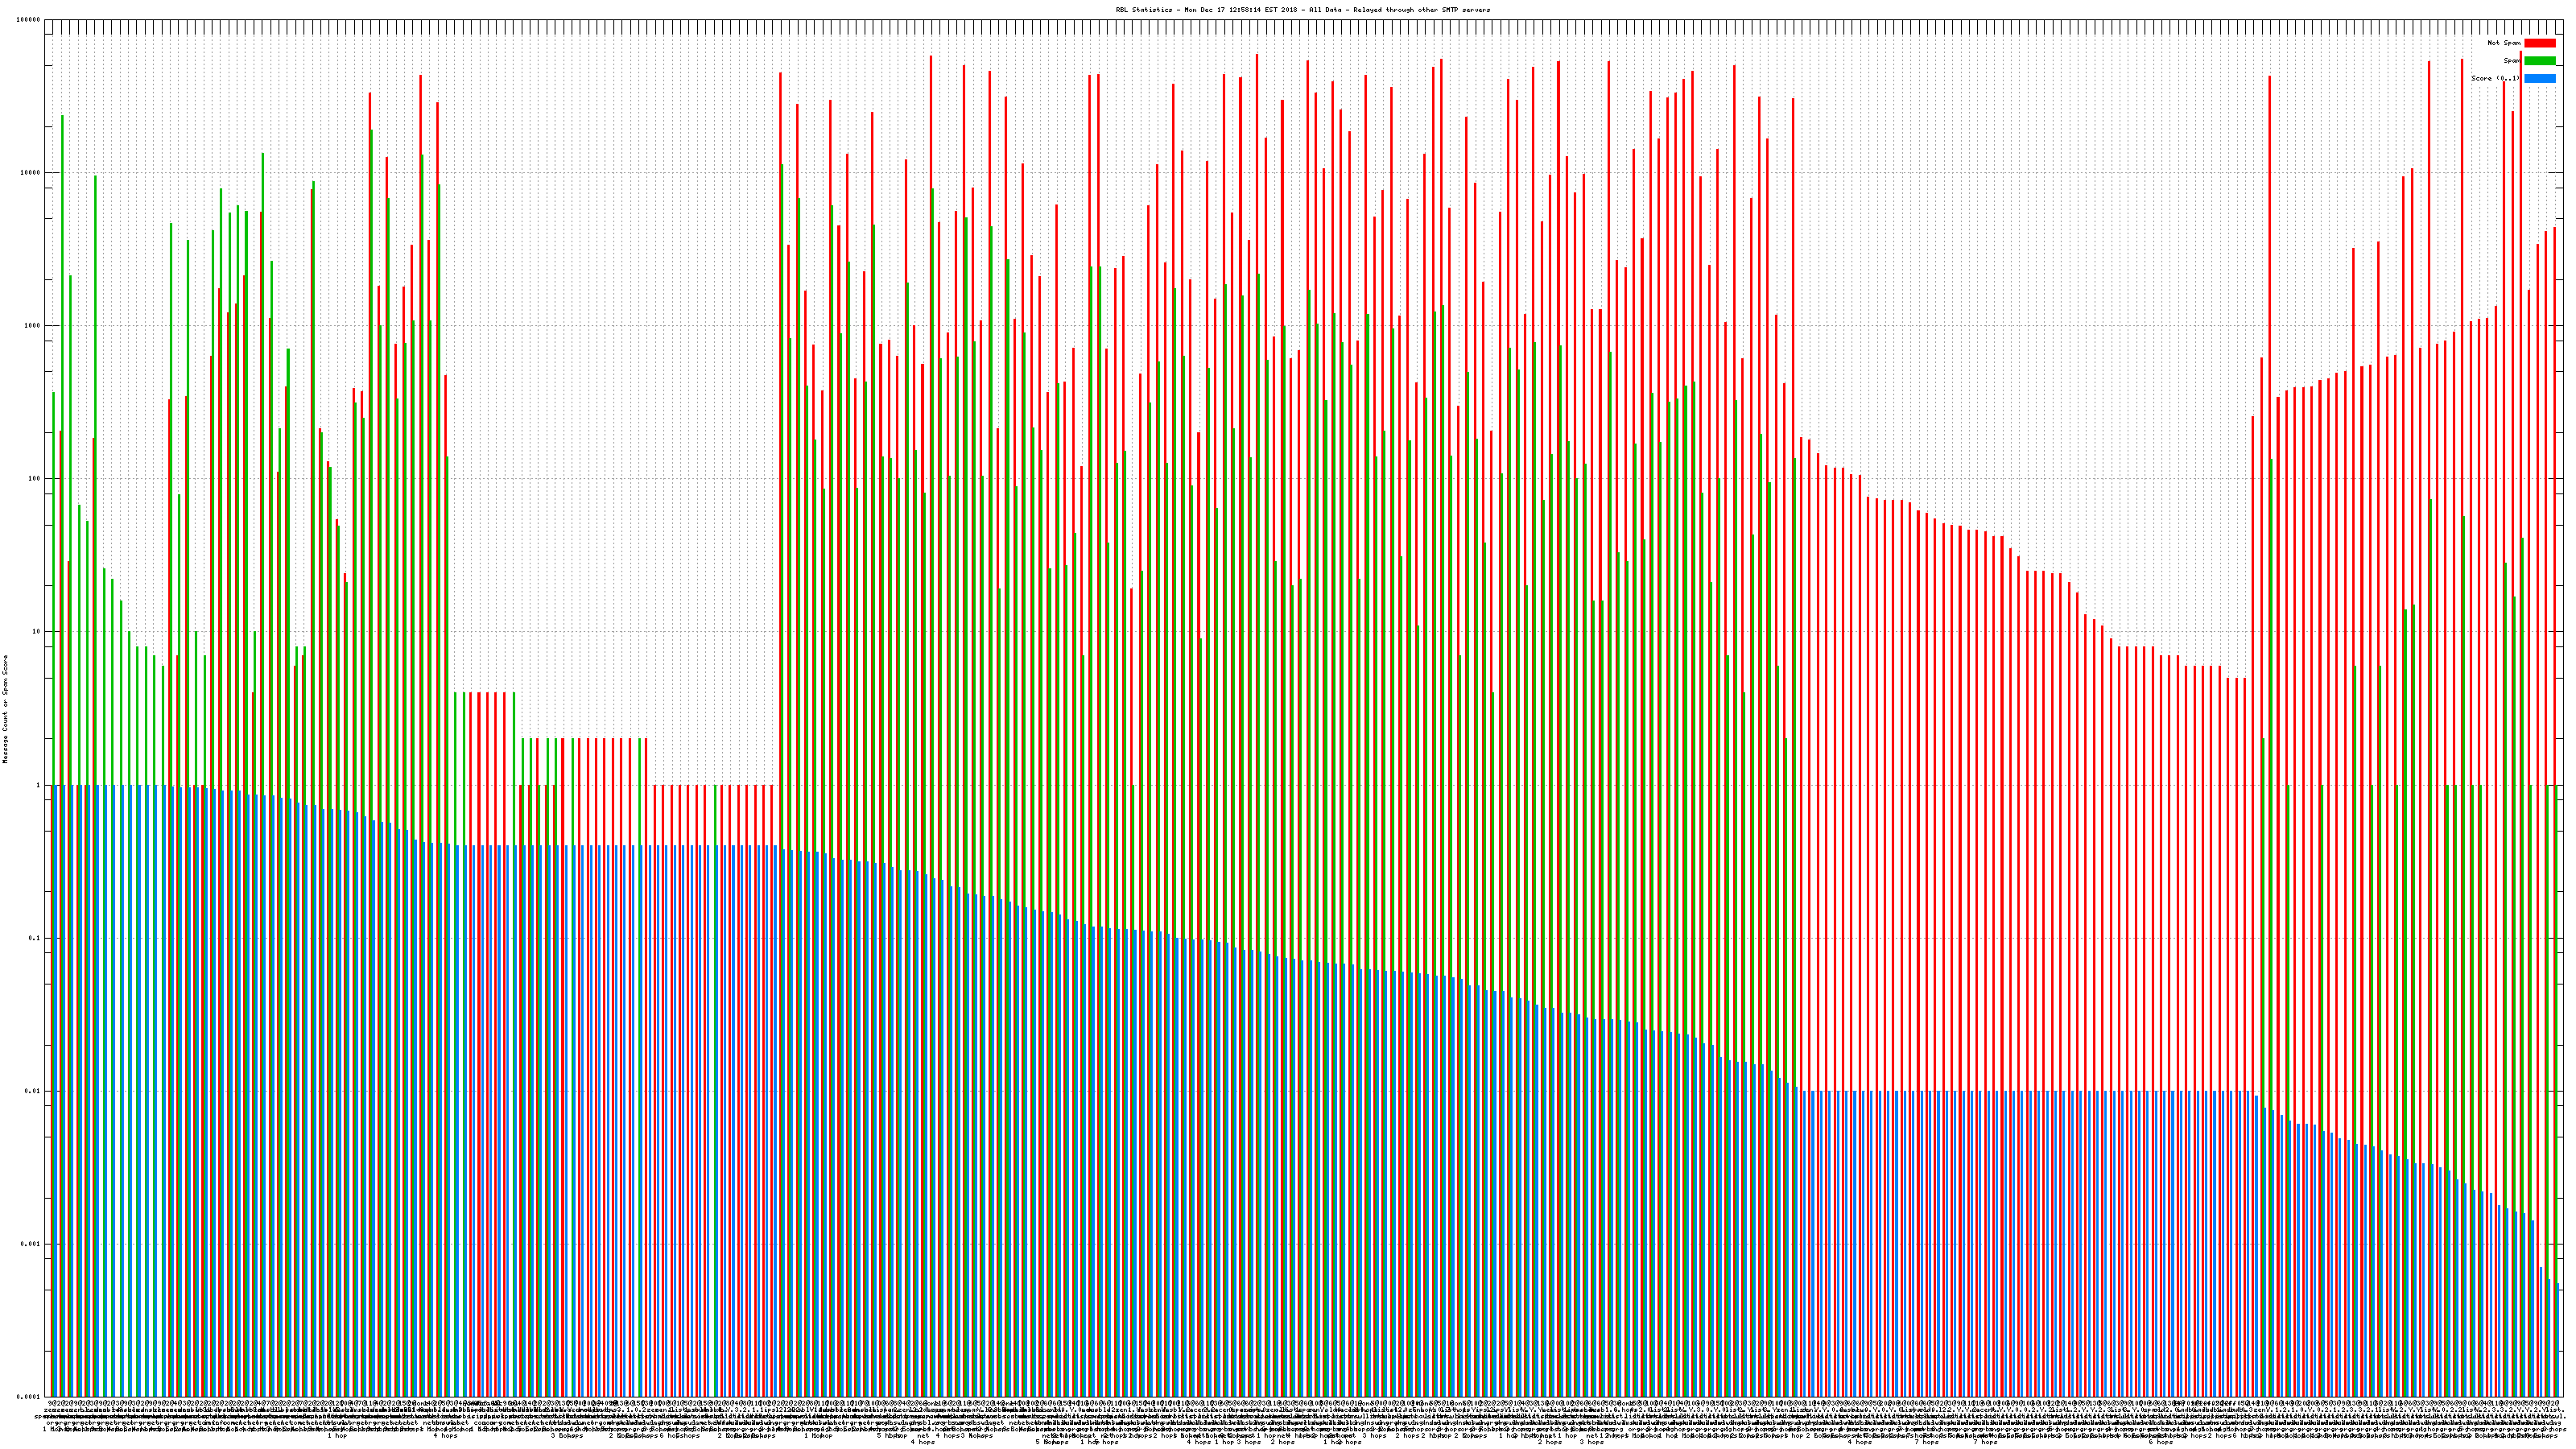Click the shortest blue bar at far right
The image size is (2576, 1449).
pos(2557,1340)
